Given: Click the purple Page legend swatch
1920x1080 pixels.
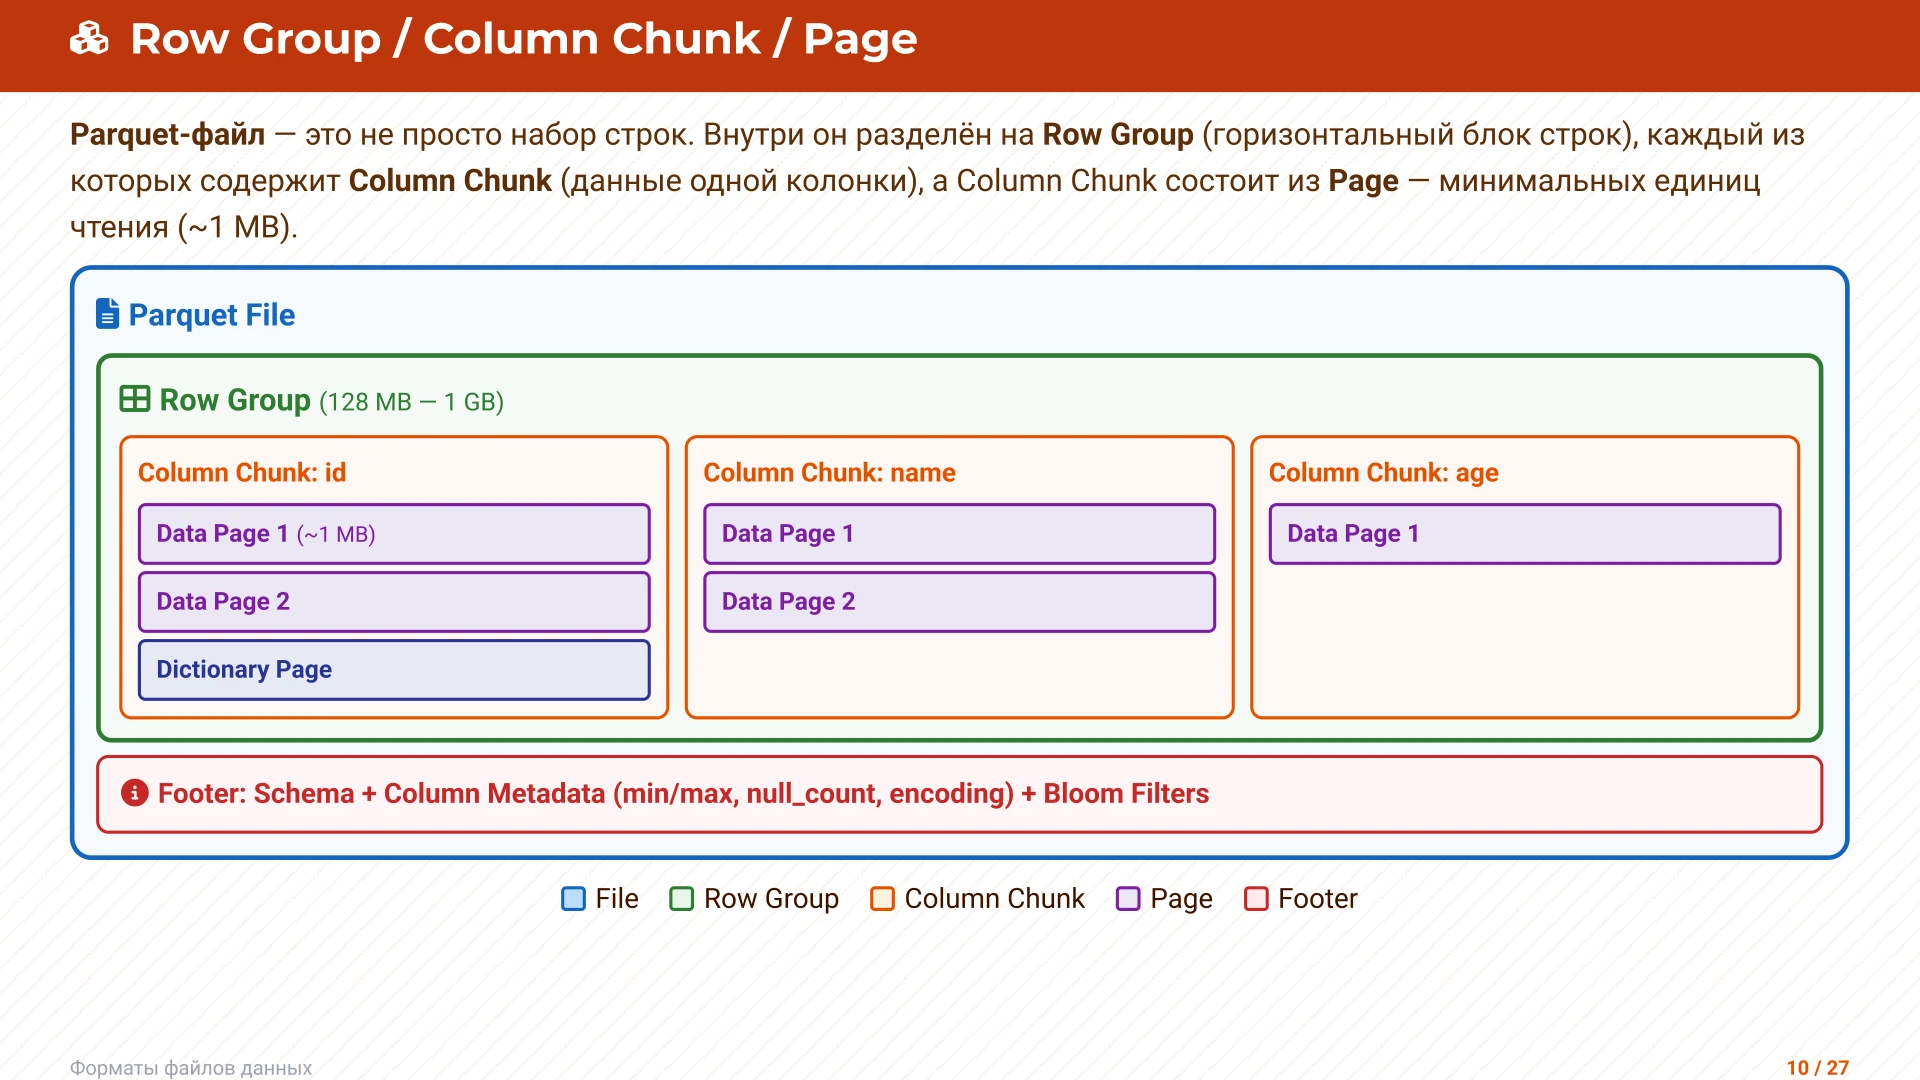Looking at the screenshot, I should point(1128,899).
